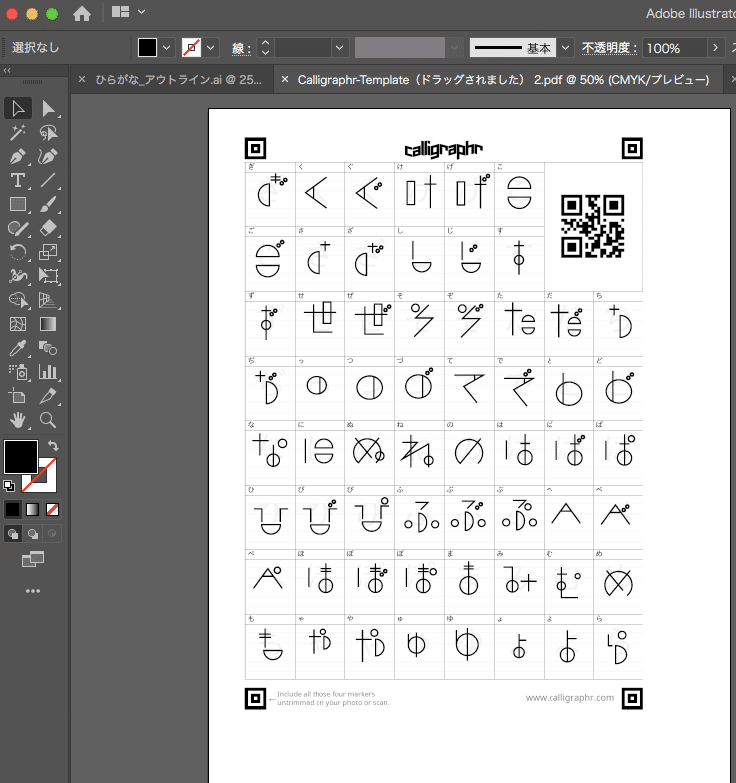Select the Curvature tool
Viewport: 736px width, 783px height.
(48, 156)
